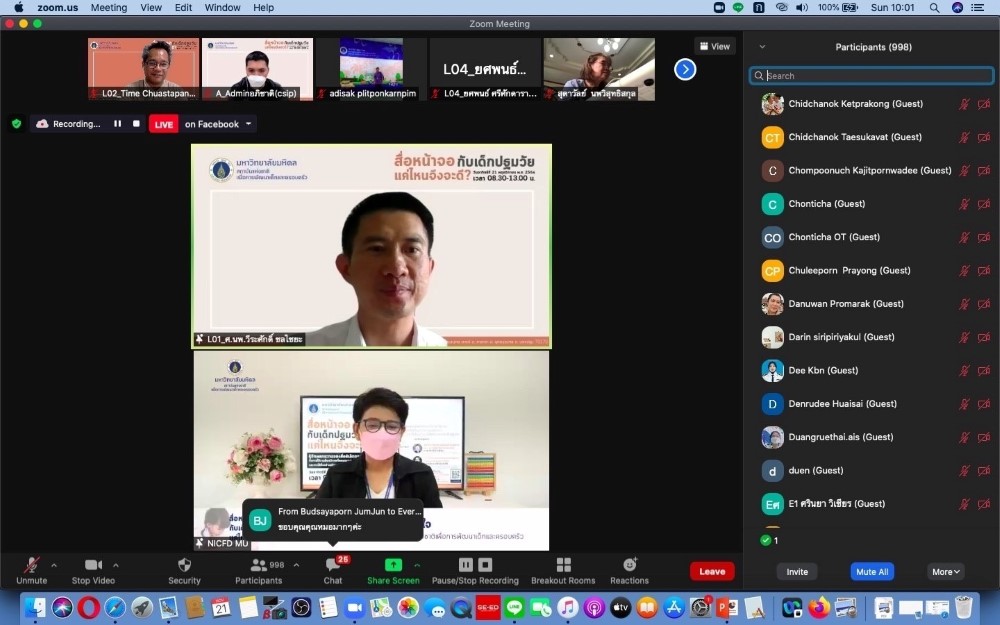Click the green encryption shield icon

click(16, 124)
